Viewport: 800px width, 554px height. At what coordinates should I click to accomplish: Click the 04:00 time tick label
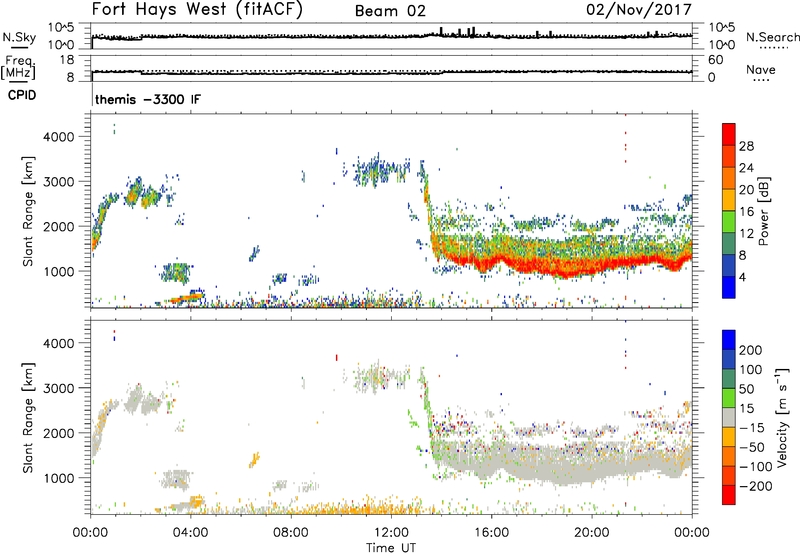click(190, 533)
